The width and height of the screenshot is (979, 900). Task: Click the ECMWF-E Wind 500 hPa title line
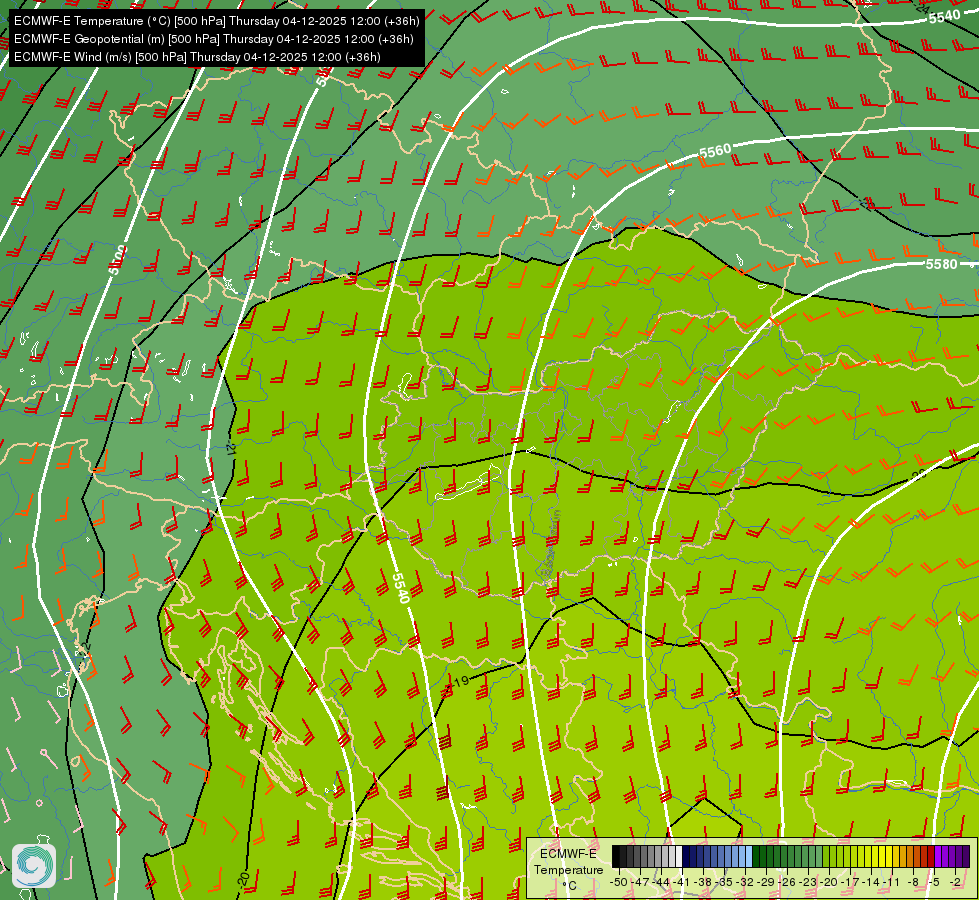pyautogui.click(x=197, y=57)
